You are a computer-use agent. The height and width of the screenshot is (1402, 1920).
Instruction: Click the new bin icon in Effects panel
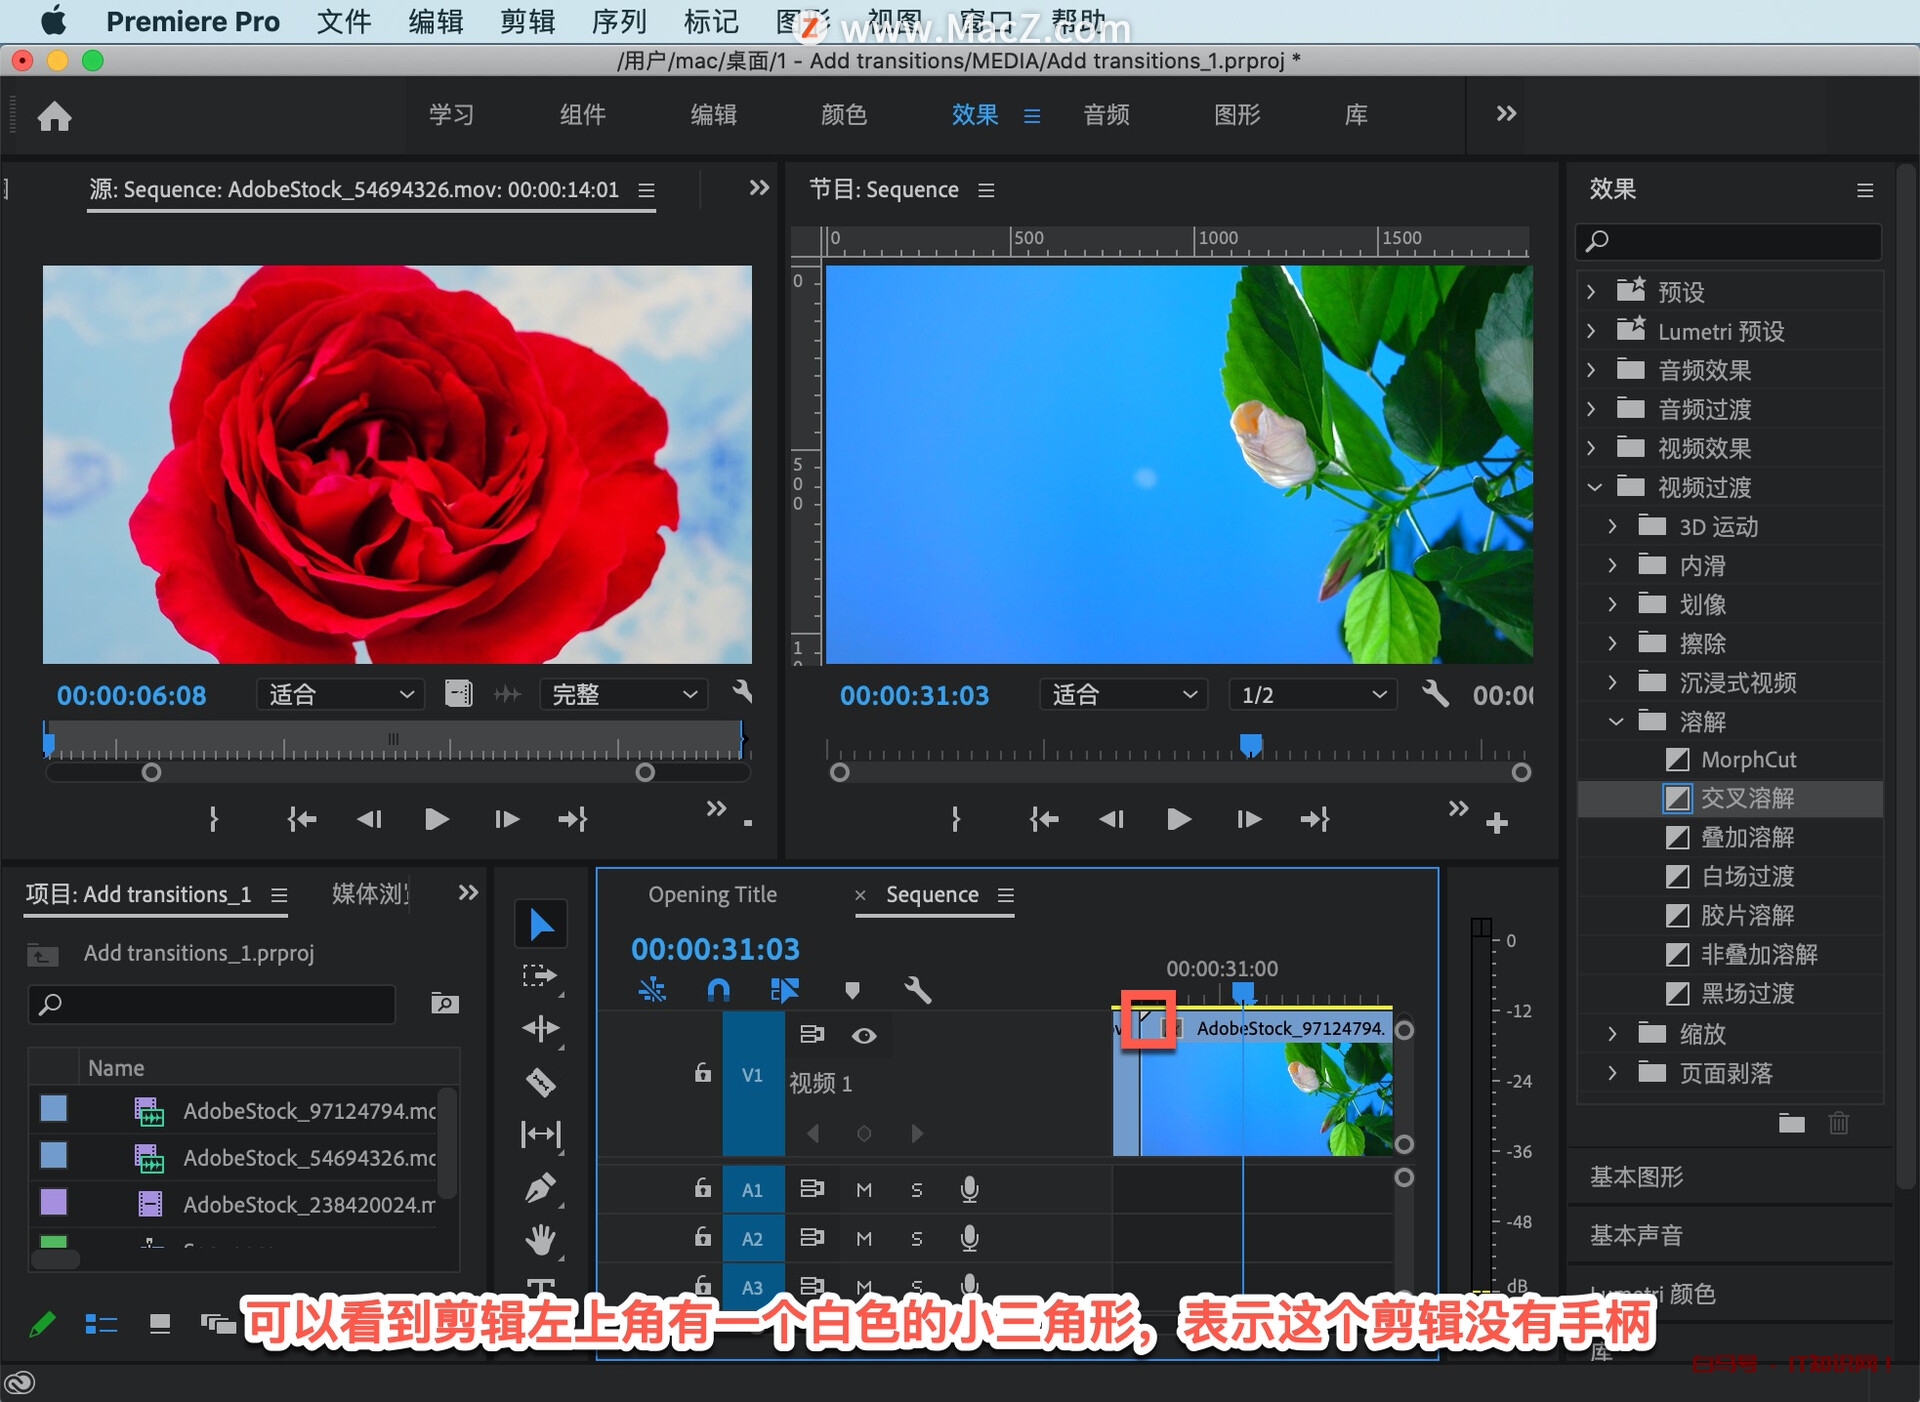click(x=1791, y=1124)
